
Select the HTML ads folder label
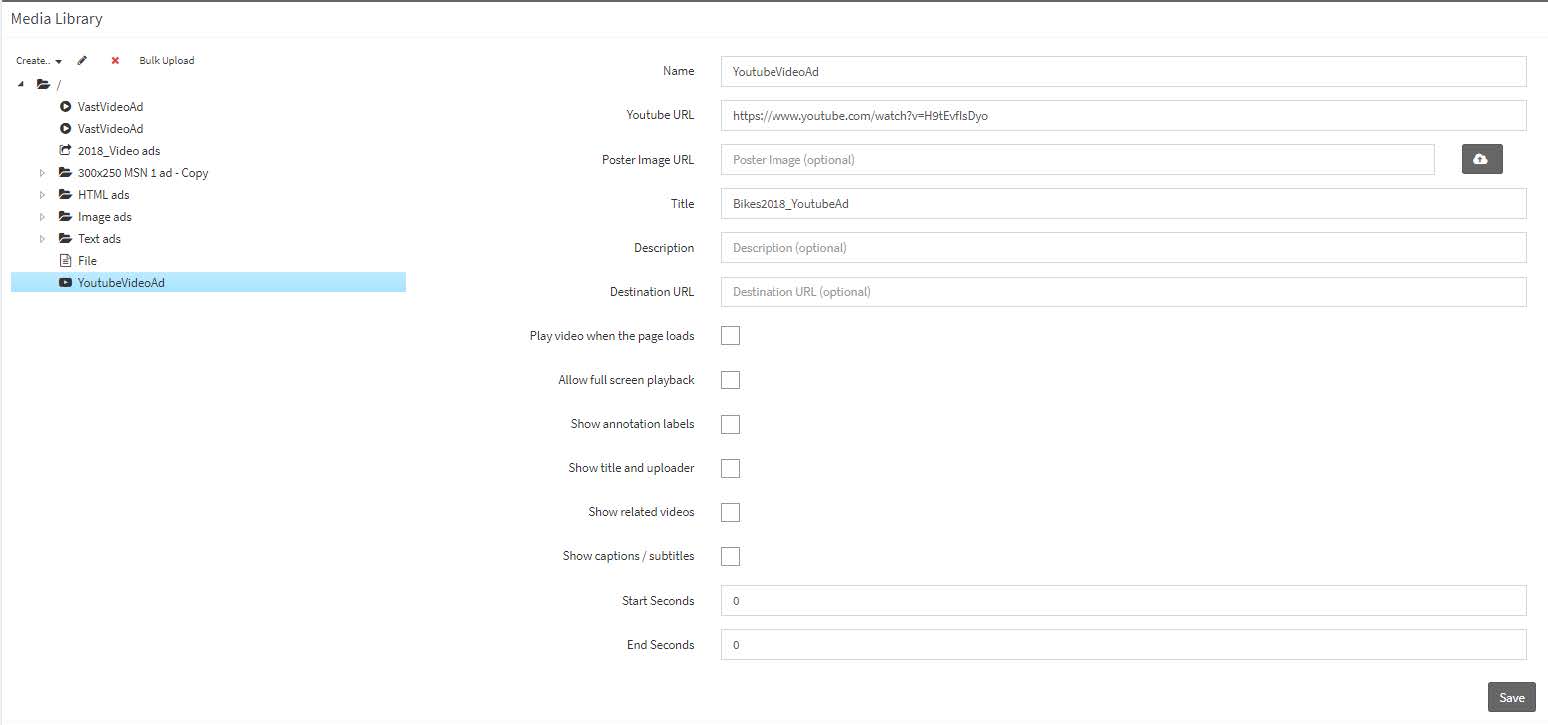tap(103, 195)
